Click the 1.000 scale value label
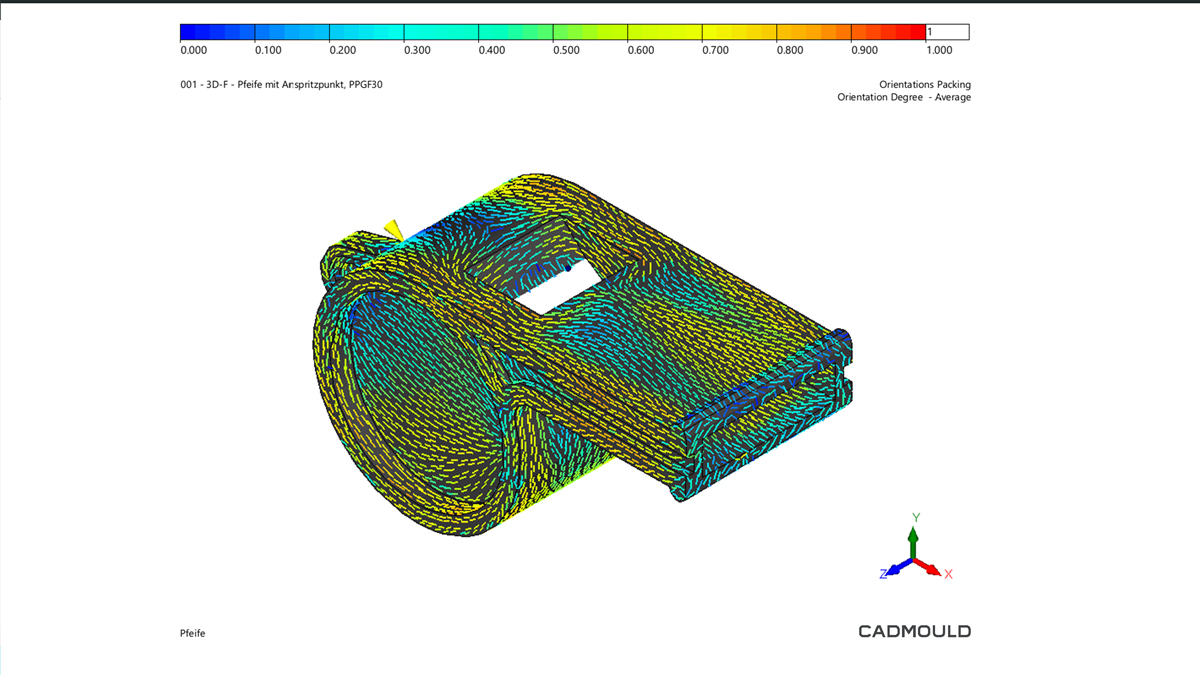1200x675 pixels. 939,50
